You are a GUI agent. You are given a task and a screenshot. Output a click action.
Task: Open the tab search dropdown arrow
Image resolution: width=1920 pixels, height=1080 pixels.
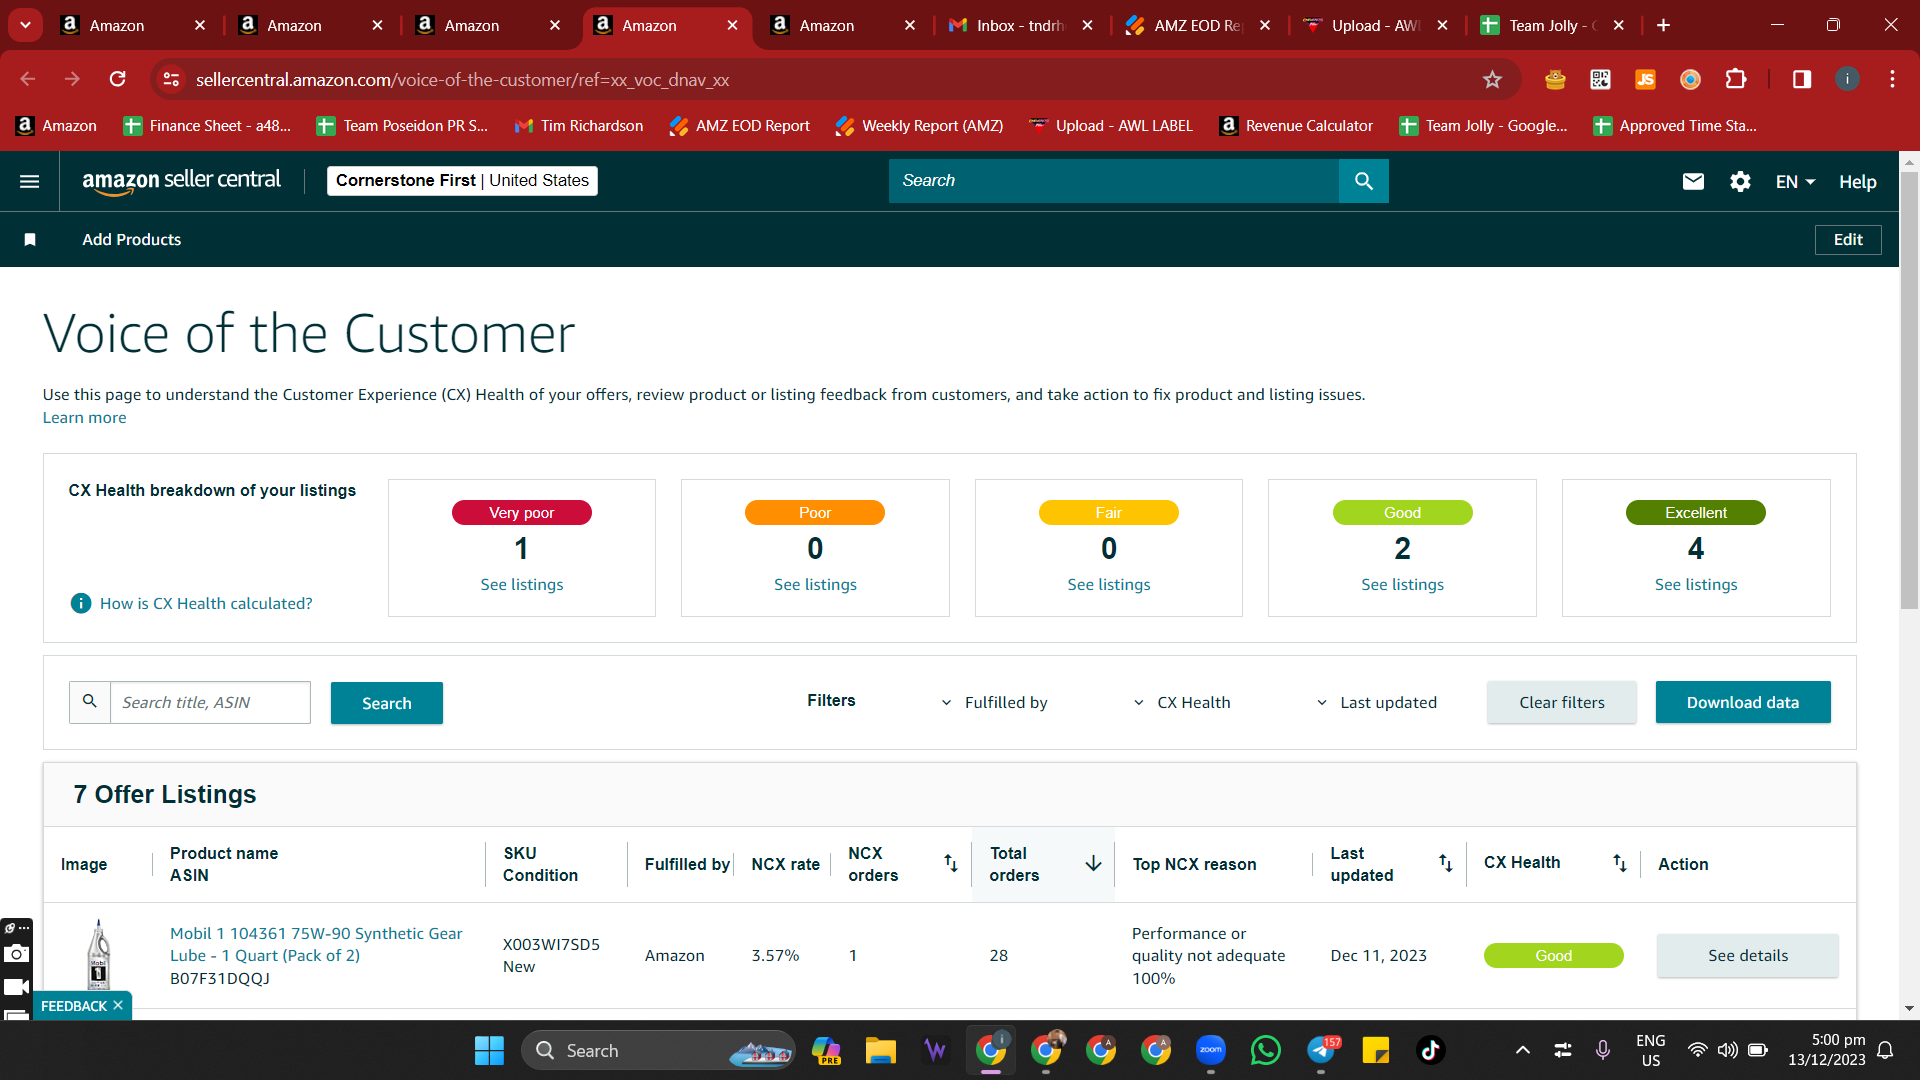[25, 25]
